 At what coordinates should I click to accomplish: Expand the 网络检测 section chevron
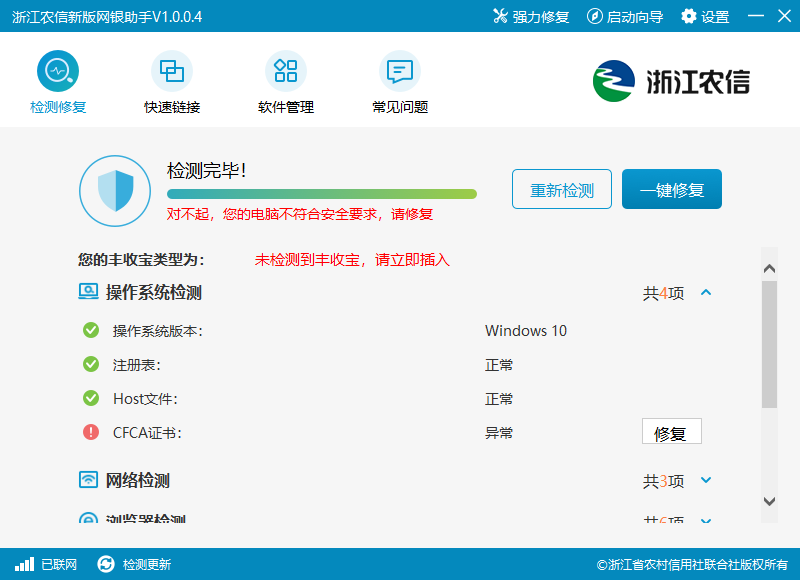(706, 480)
